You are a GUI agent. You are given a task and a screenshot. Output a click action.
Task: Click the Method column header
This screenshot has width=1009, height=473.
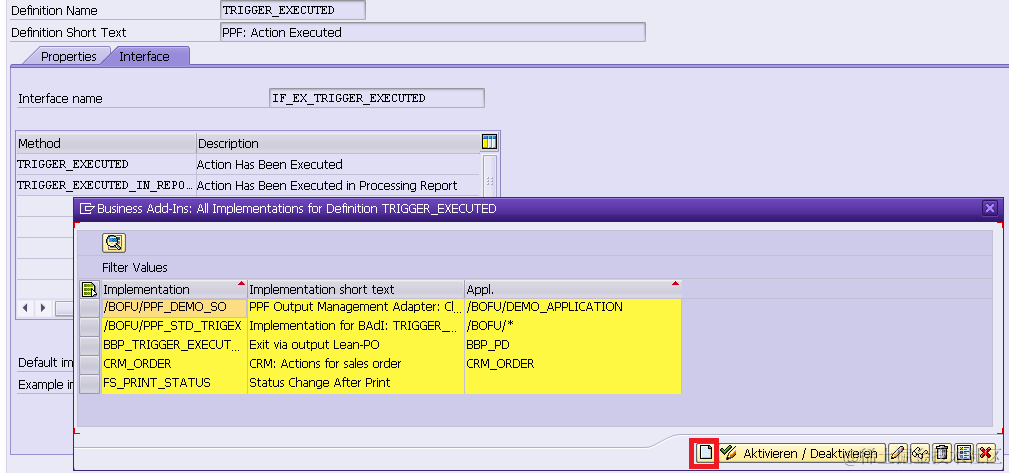pos(106,143)
